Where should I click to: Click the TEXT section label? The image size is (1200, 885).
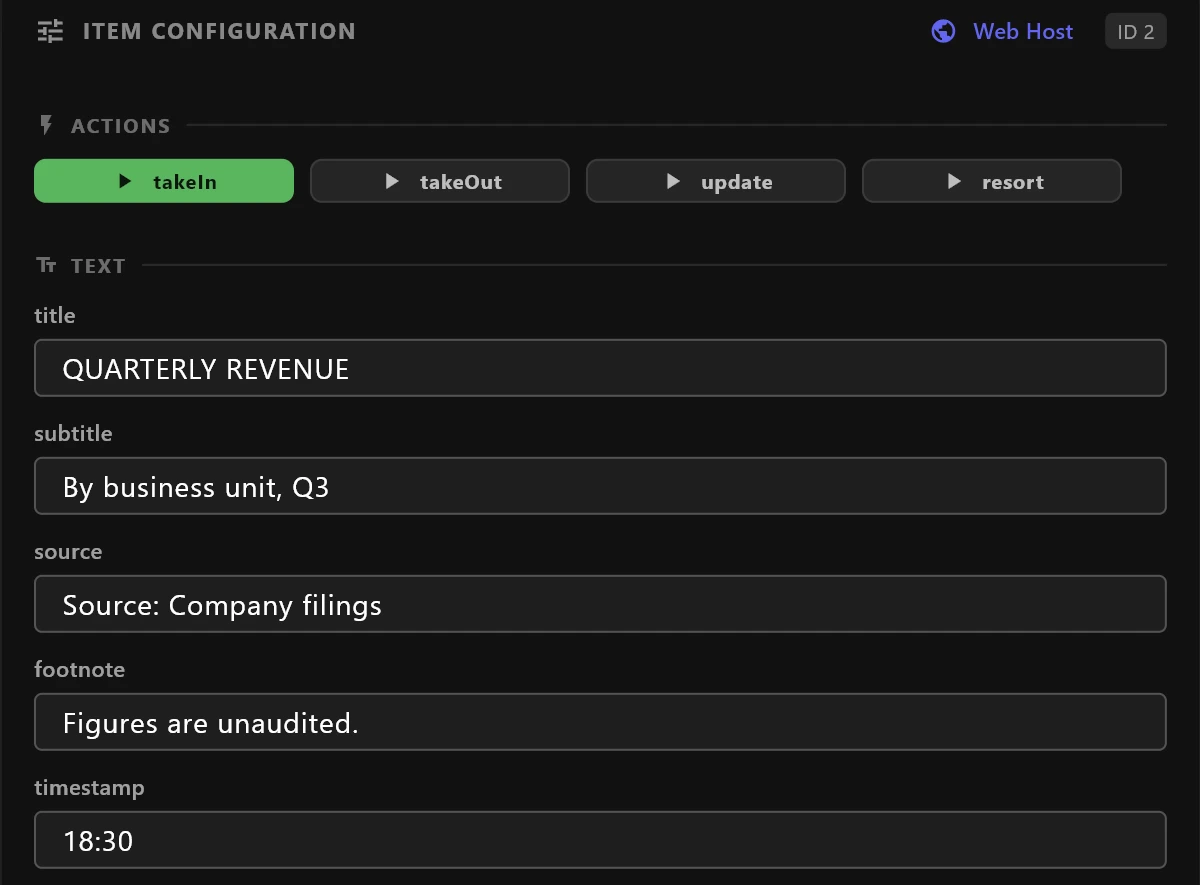[98, 266]
